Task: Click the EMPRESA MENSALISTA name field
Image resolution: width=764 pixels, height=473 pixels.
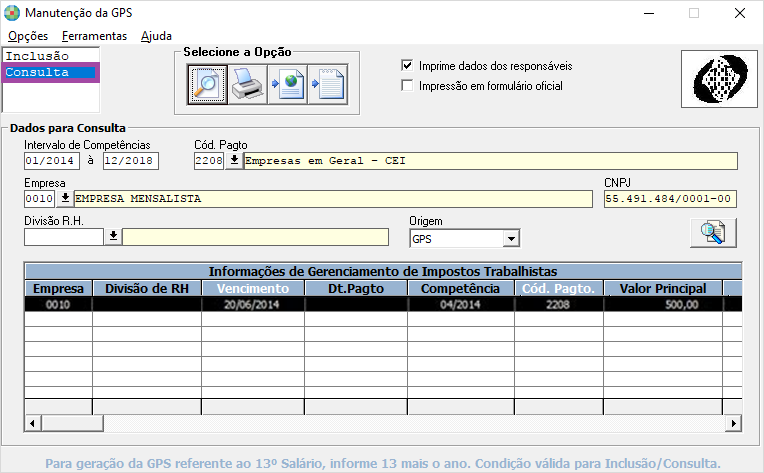Action: pos(333,199)
